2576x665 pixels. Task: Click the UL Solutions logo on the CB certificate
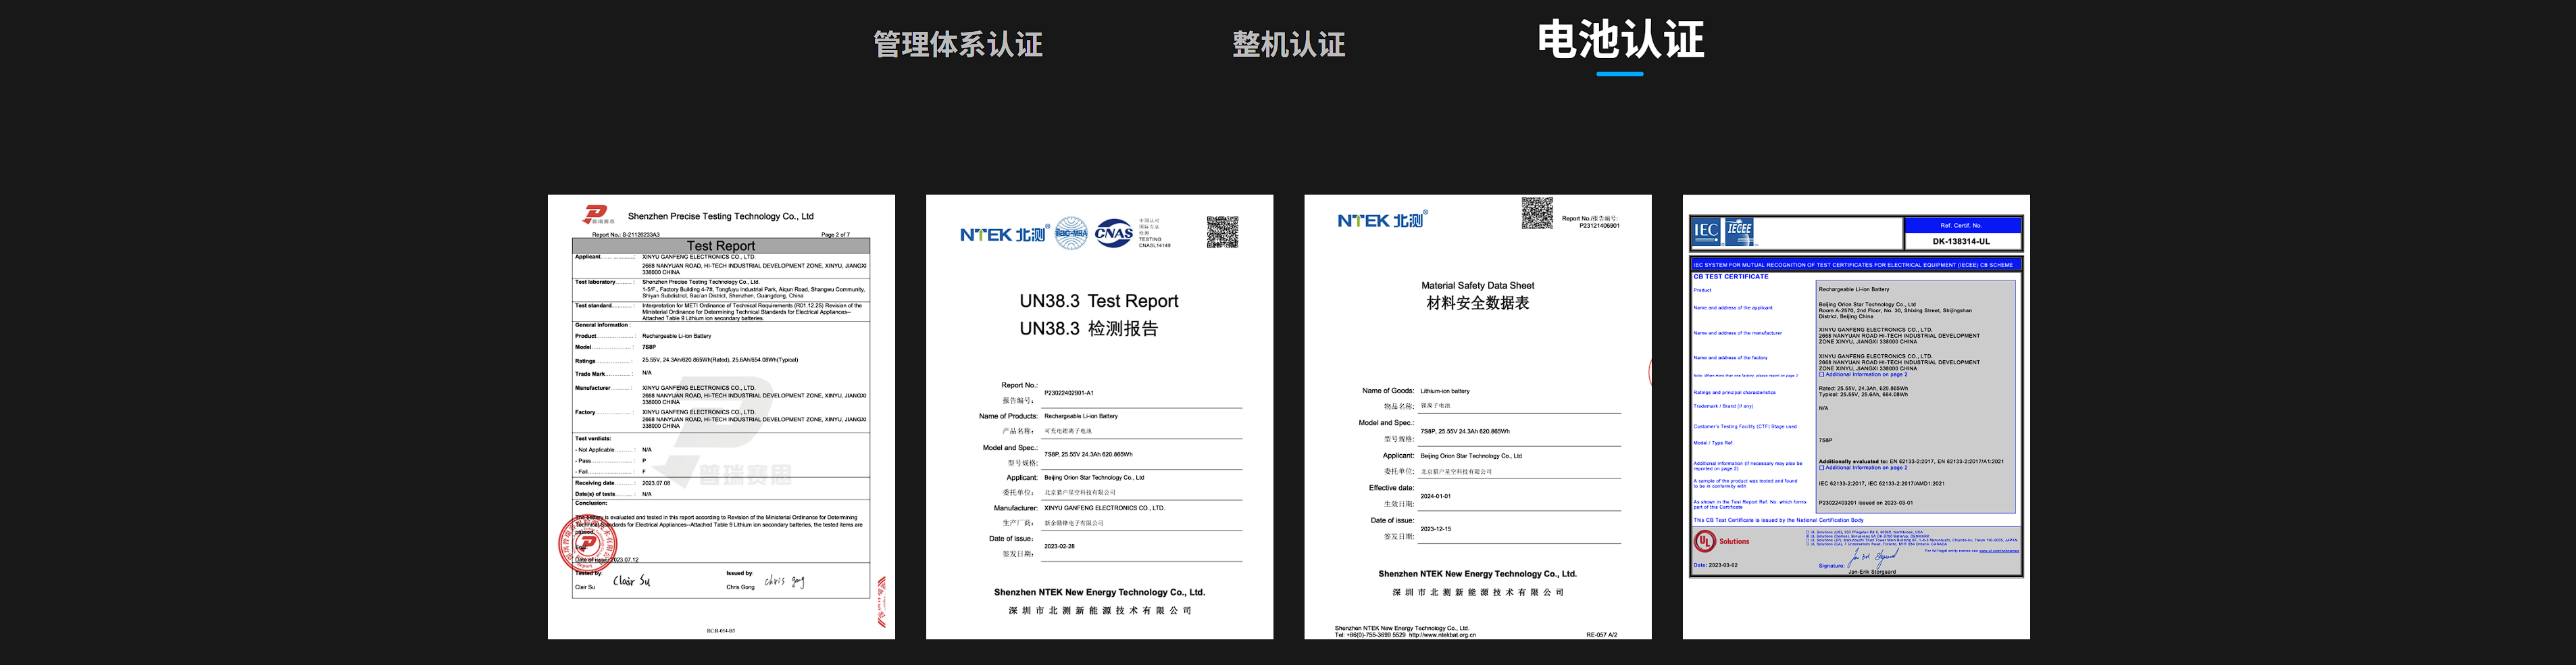tap(1723, 541)
